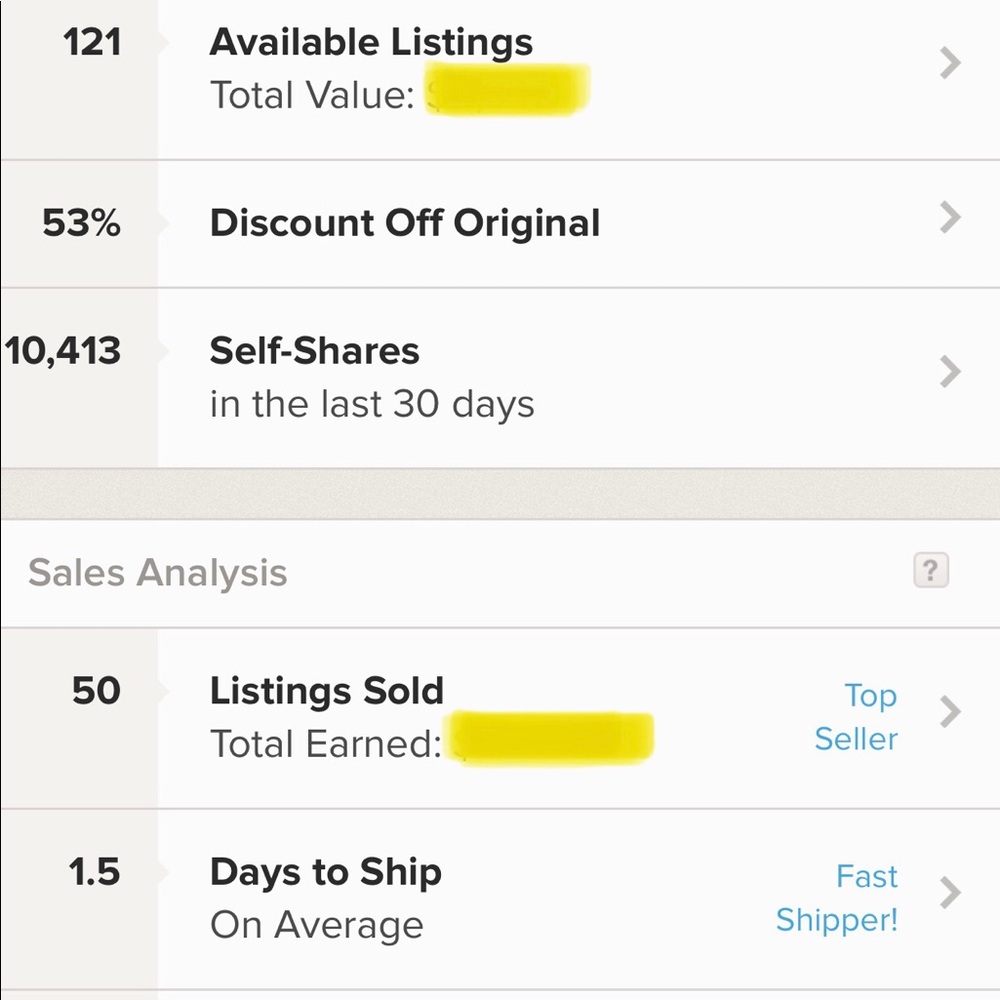Tap the Total Earned highlighted amount
The width and height of the screenshot is (1000, 1000).
pos(550,739)
